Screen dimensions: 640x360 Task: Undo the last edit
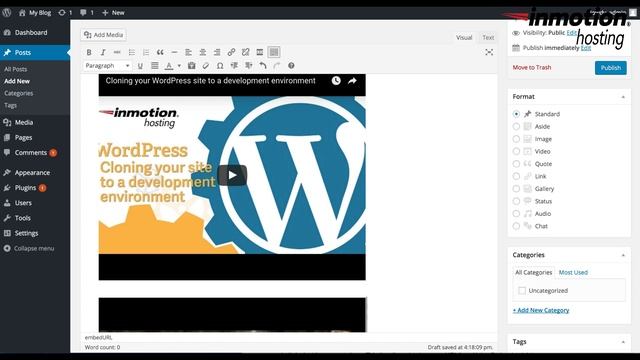tap(263, 66)
